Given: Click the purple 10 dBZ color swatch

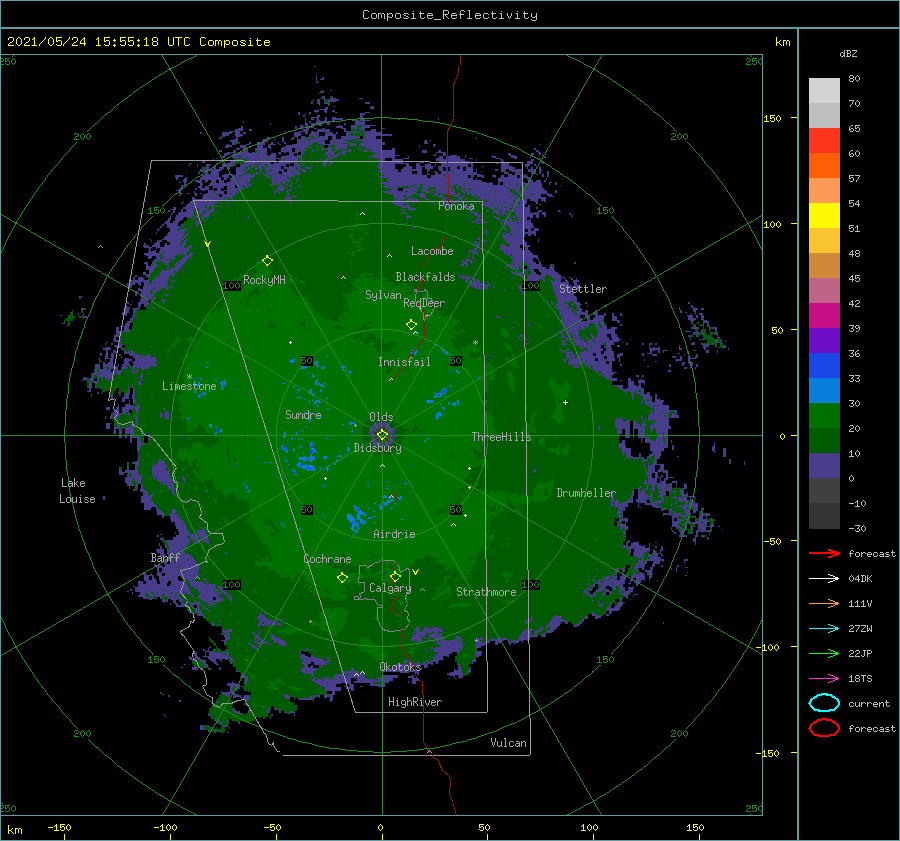Looking at the screenshot, I should click(824, 465).
